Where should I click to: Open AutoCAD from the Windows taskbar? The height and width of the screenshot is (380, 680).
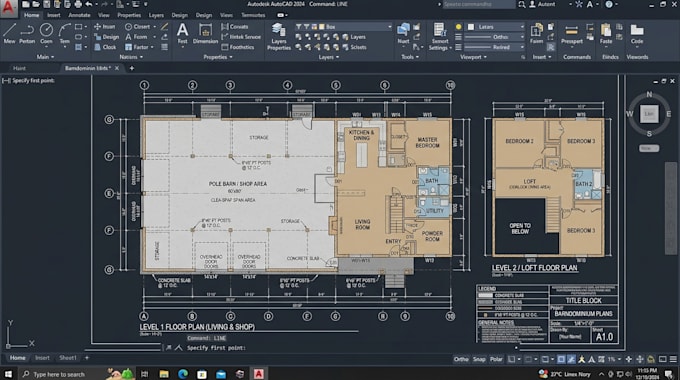258,374
